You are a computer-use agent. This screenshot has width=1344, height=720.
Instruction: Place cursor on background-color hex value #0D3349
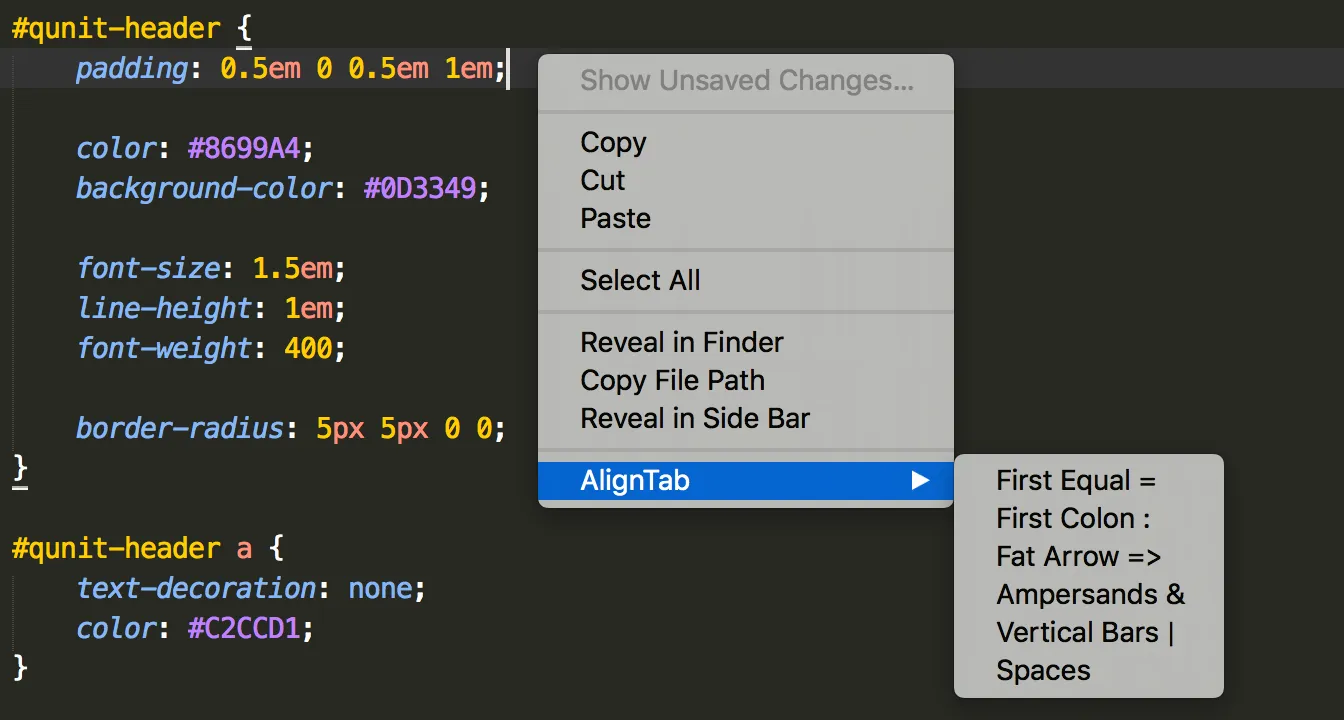[420, 189]
